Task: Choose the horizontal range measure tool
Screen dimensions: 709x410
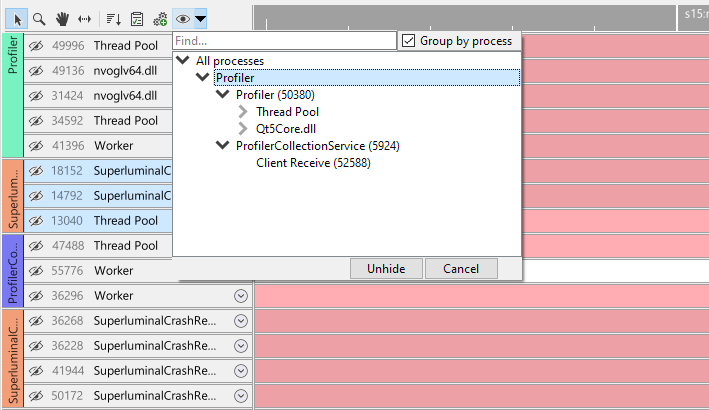Action: click(x=84, y=18)
